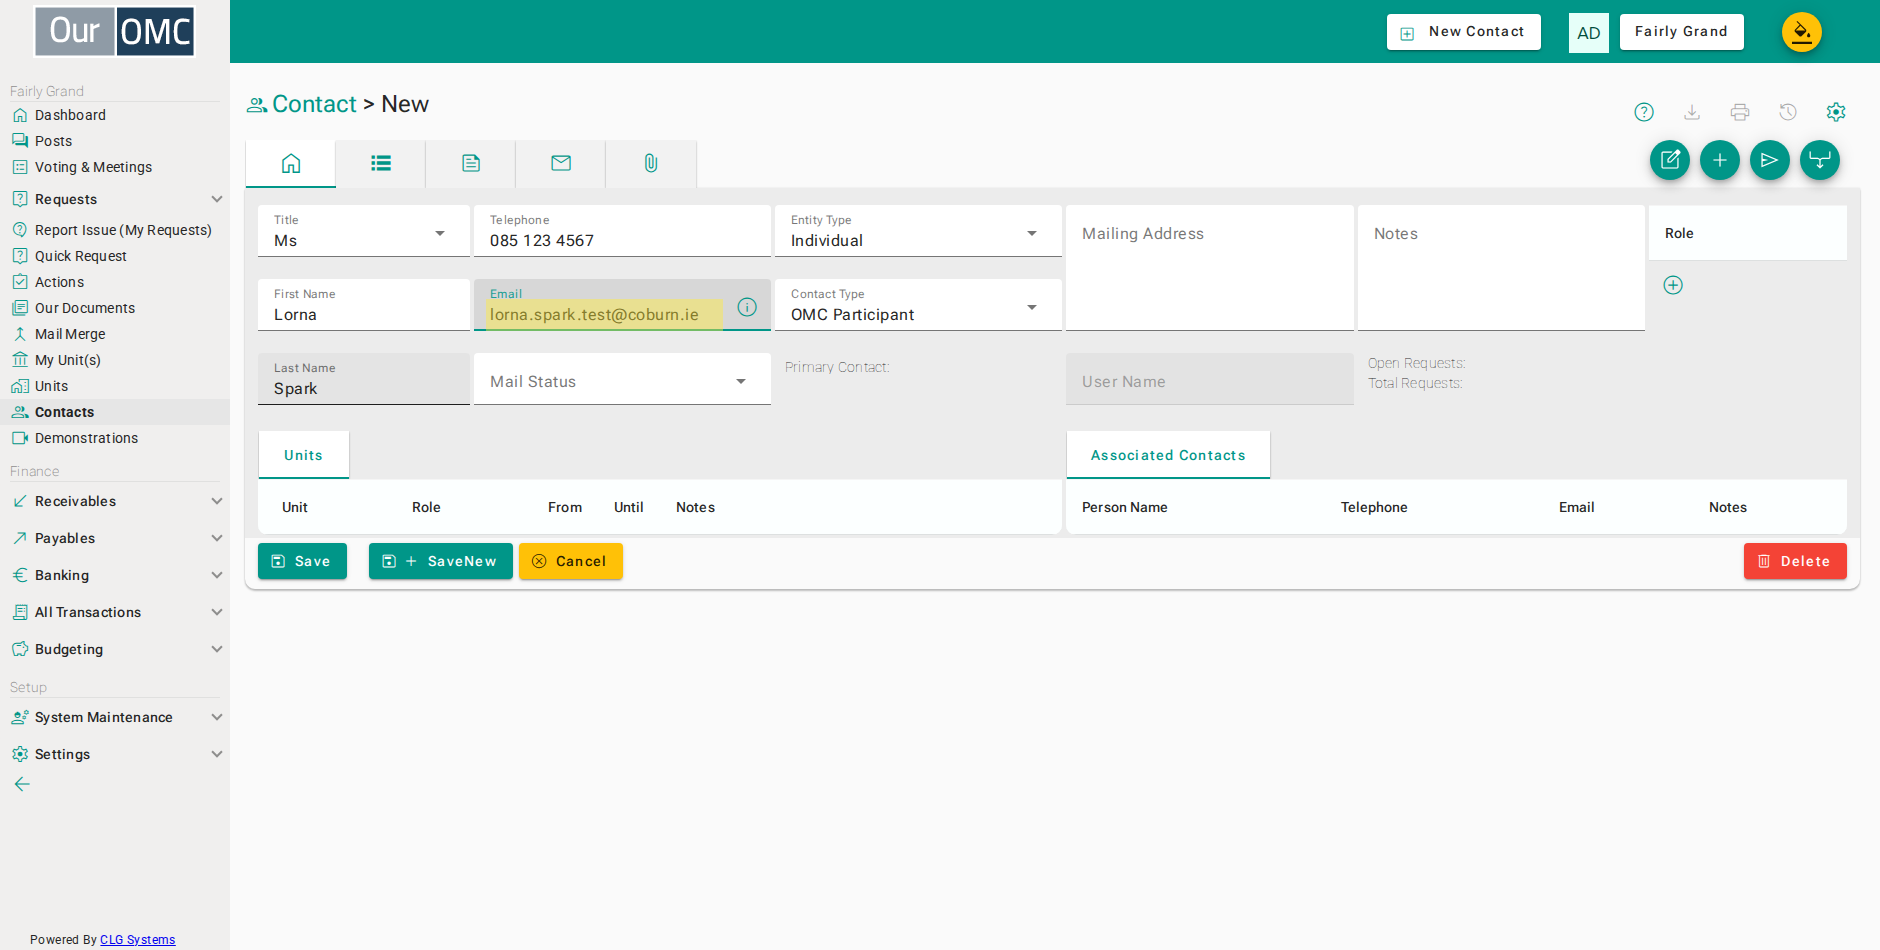Expand the Receivables sidebar section
The width and height of the screenshot is (1880, 950).
click(115, 501)
